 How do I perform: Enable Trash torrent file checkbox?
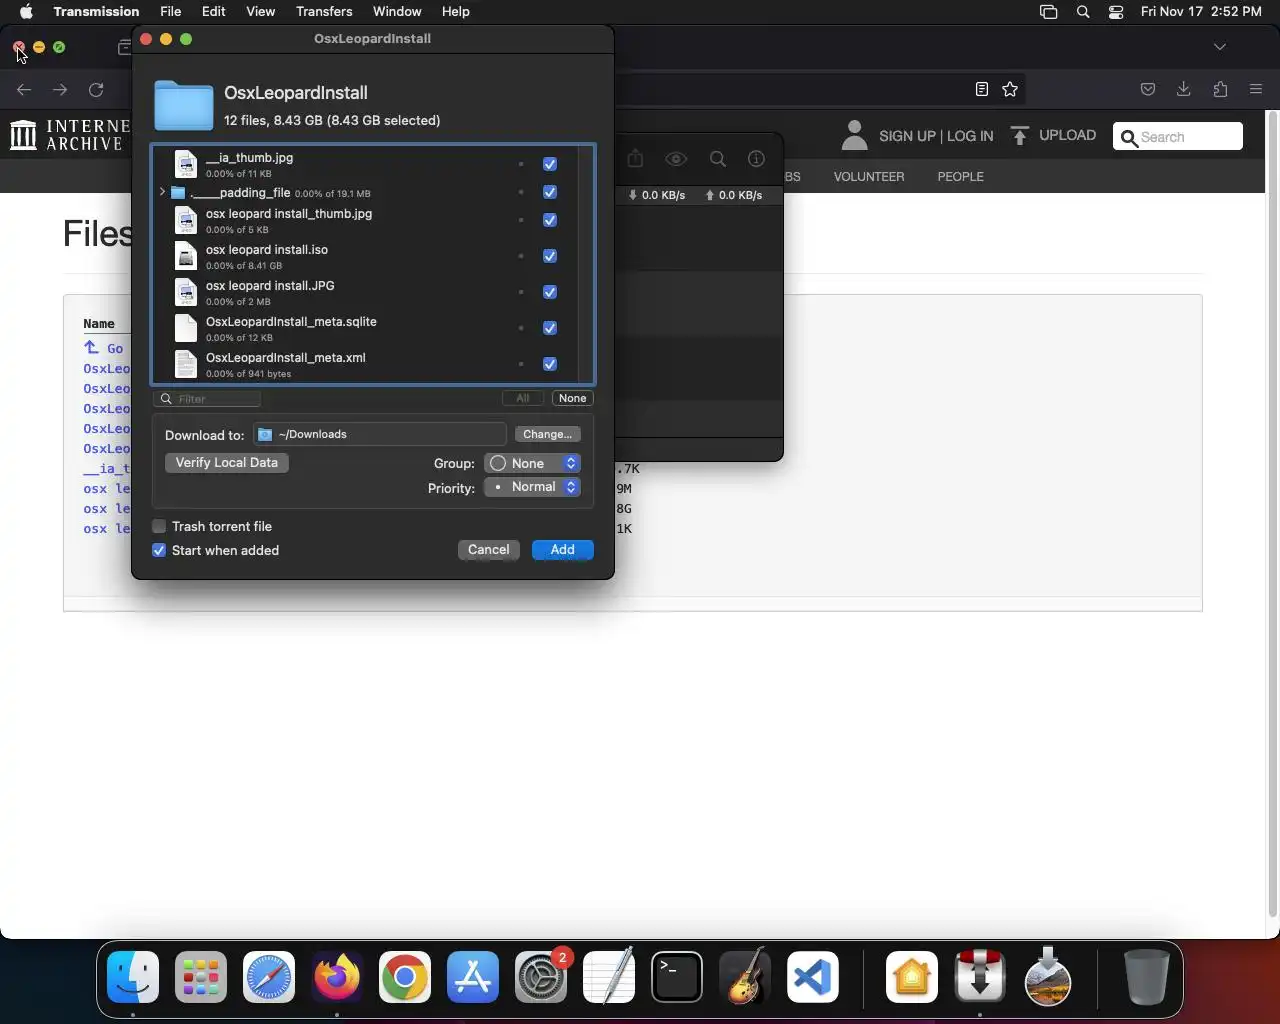[159, 526]
